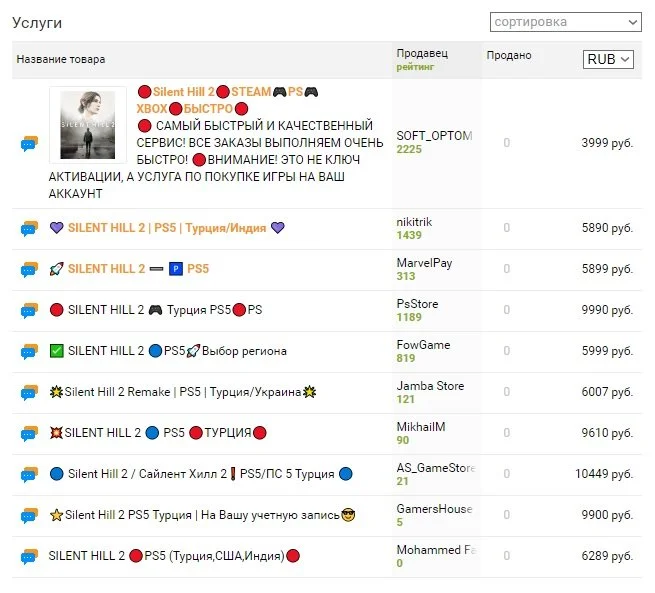655x593 pixels.
Task: Click seller name PsStore
Action: click(x=417, y=304)
